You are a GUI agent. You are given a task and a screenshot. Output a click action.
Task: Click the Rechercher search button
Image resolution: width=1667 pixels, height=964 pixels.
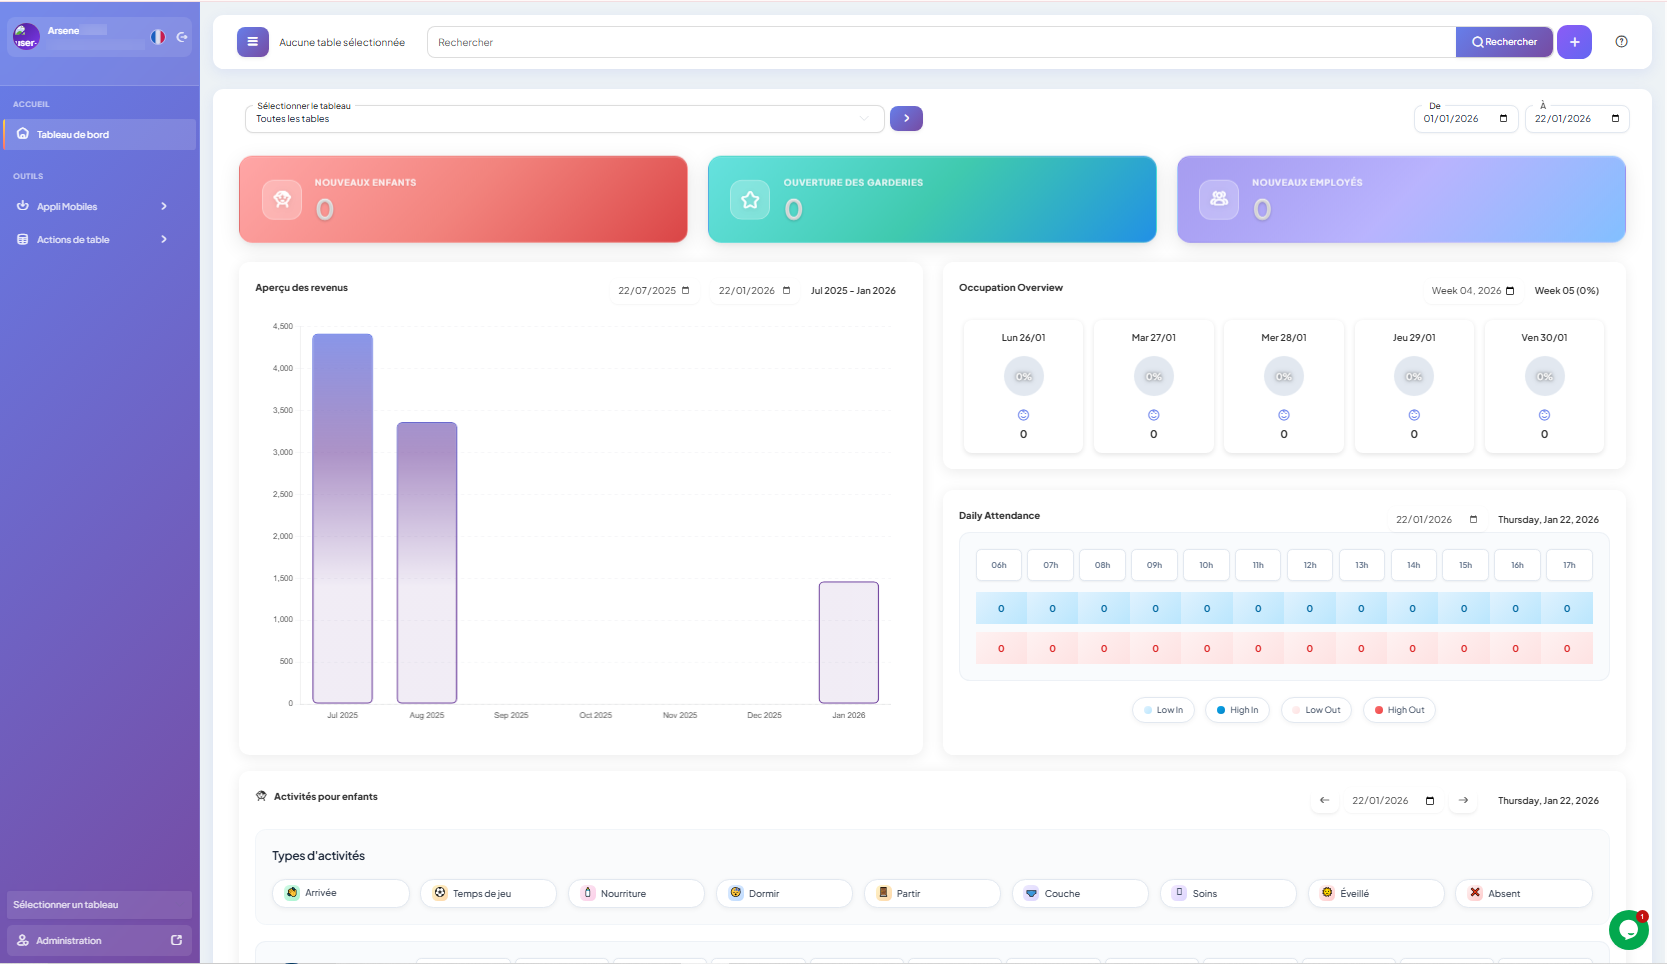[1504, 42]
